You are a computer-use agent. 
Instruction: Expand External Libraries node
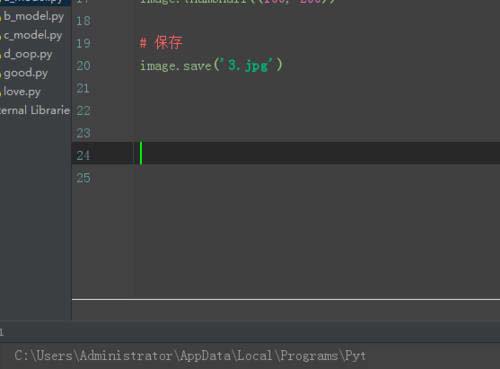click(x=35, y=110)
